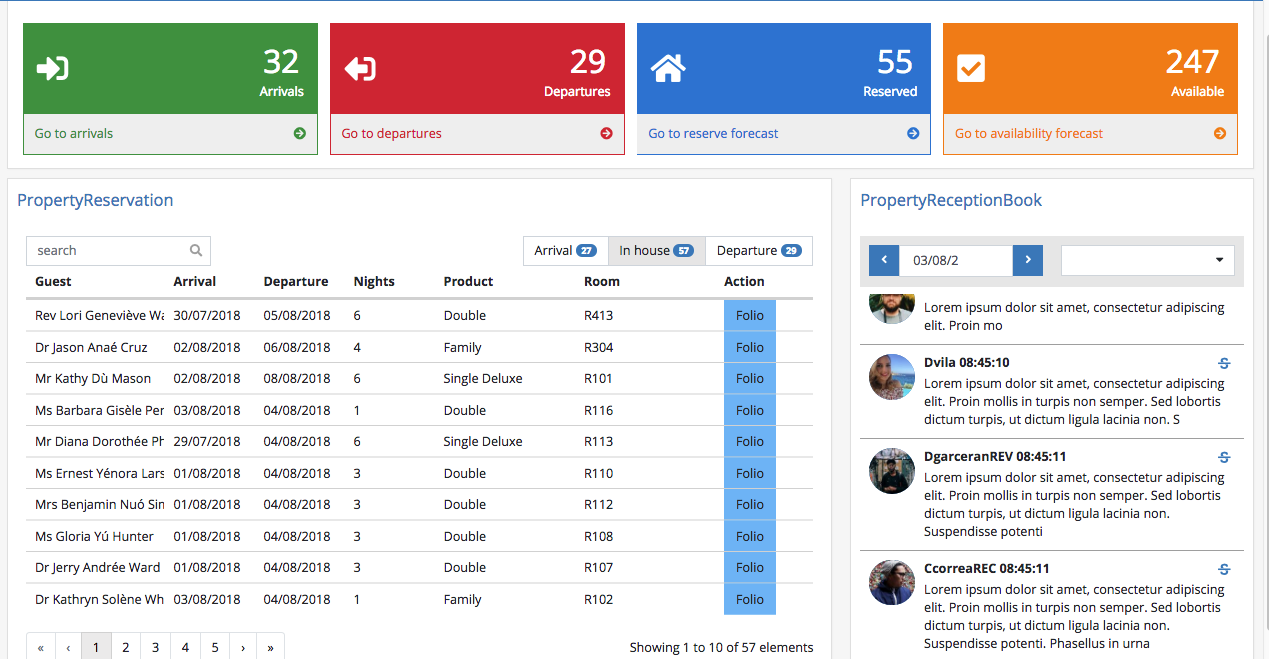This screenshot has height=659, width=1269.
Task: Go to previous date in reception book
Action: pos(884,261)
